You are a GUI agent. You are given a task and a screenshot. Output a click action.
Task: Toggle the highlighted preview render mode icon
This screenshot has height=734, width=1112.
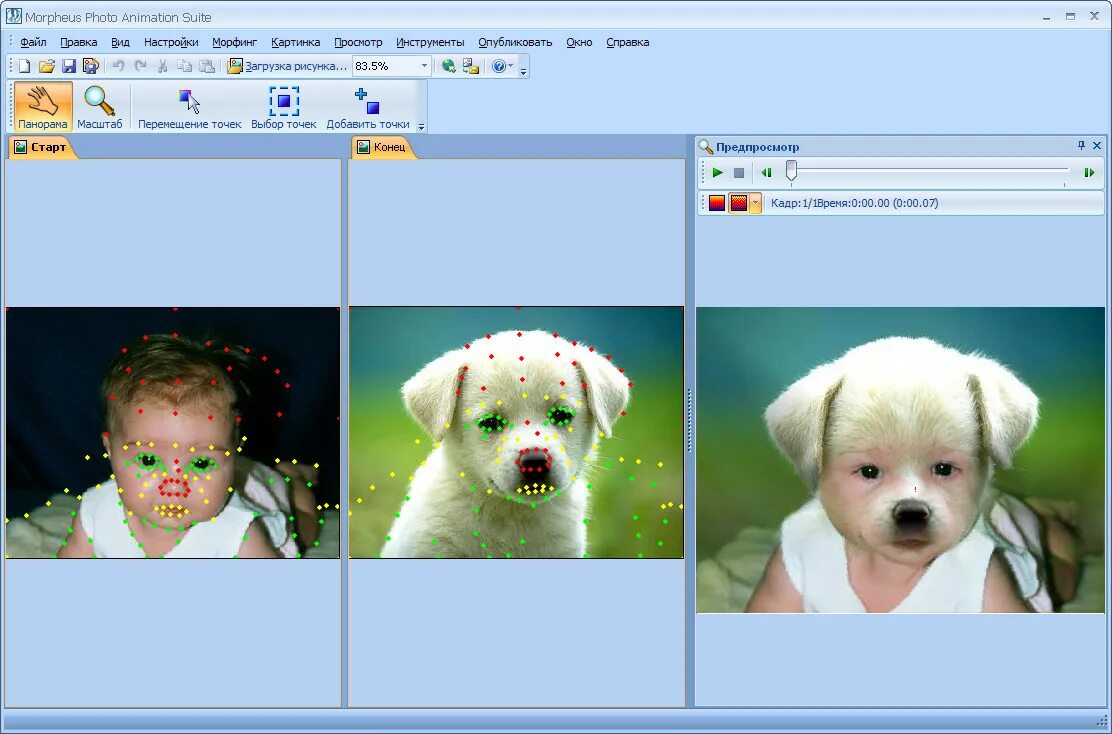tap(739, 203)
